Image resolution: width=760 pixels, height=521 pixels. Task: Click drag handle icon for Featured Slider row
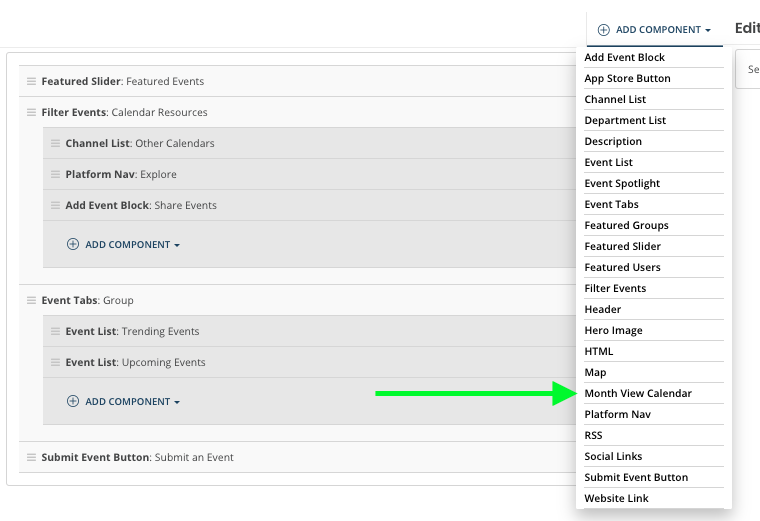pyautogui.click(x=32, y=81)
